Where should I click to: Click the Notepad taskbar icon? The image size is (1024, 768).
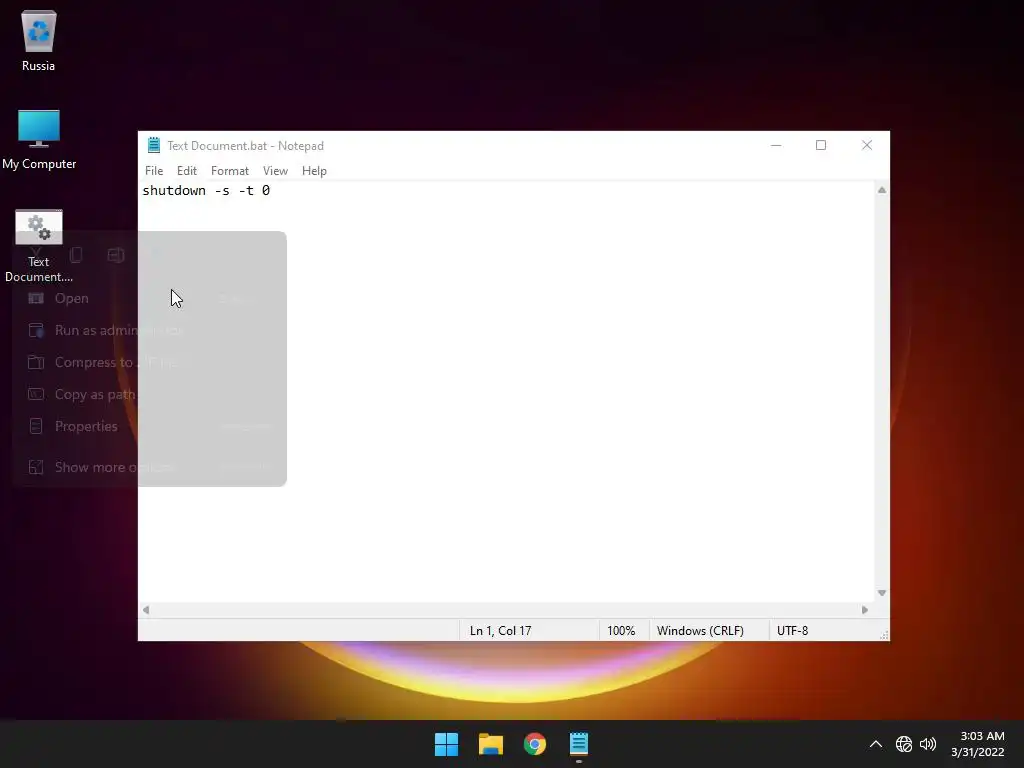(579, 744)
